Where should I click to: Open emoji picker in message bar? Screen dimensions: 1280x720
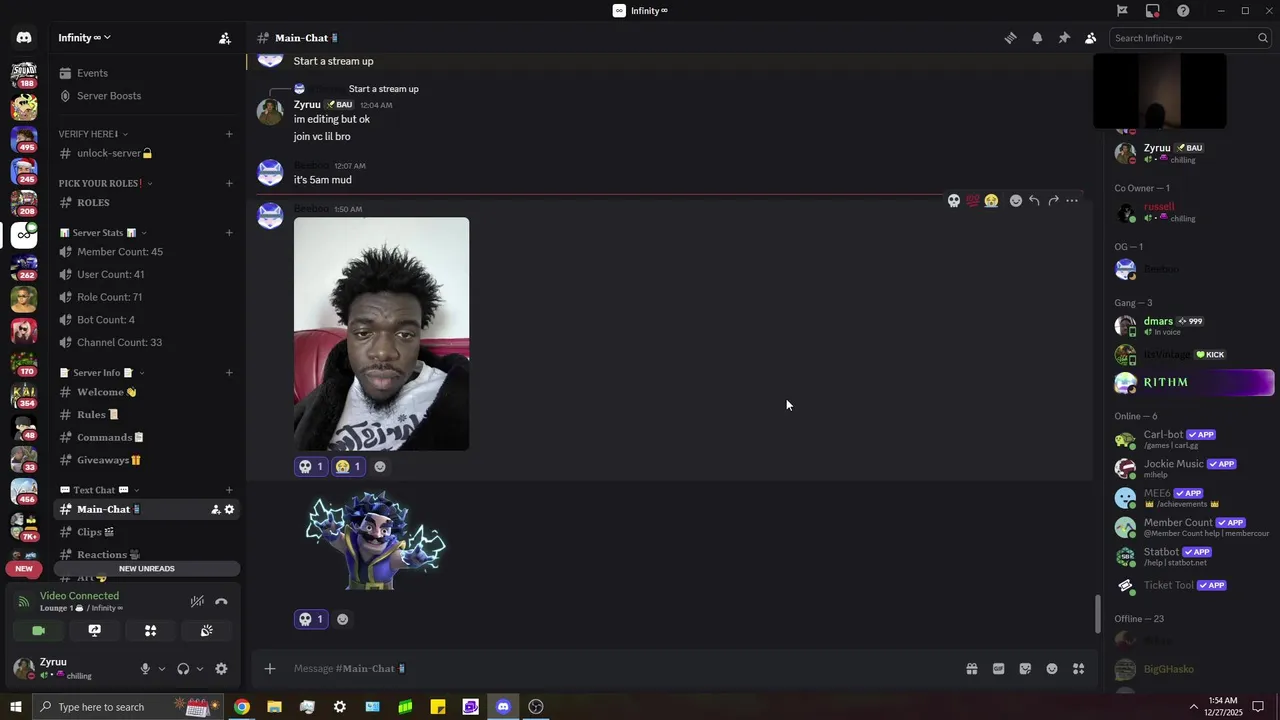pyautogui.click(x=1052, y=669)
